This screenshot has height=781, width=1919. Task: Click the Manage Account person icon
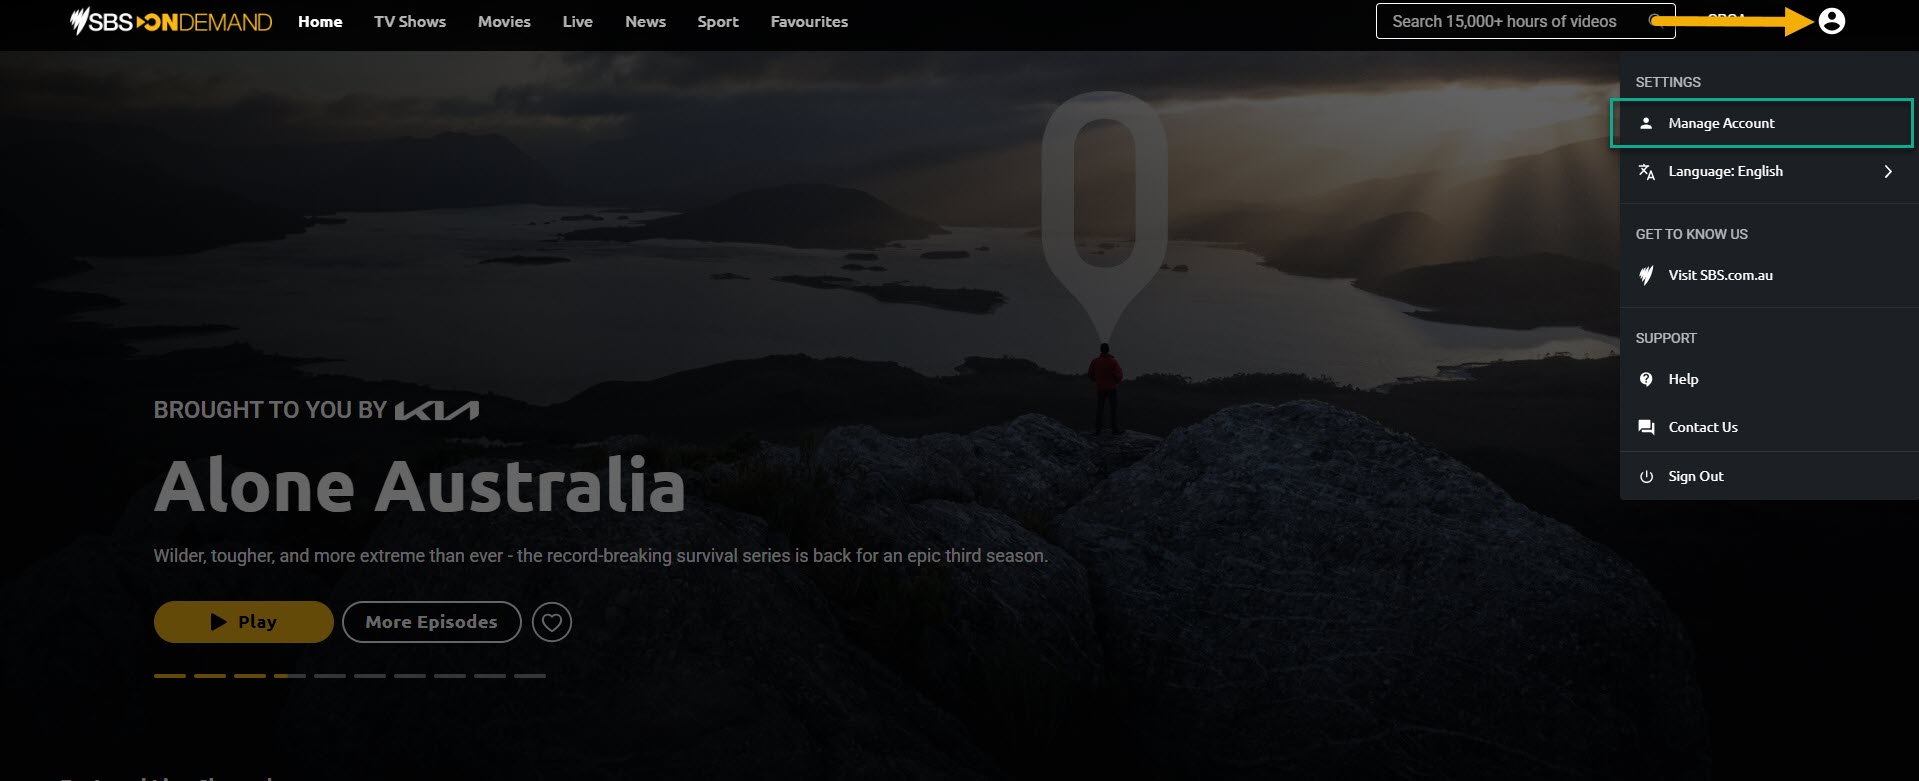[x=1646, y=123]
